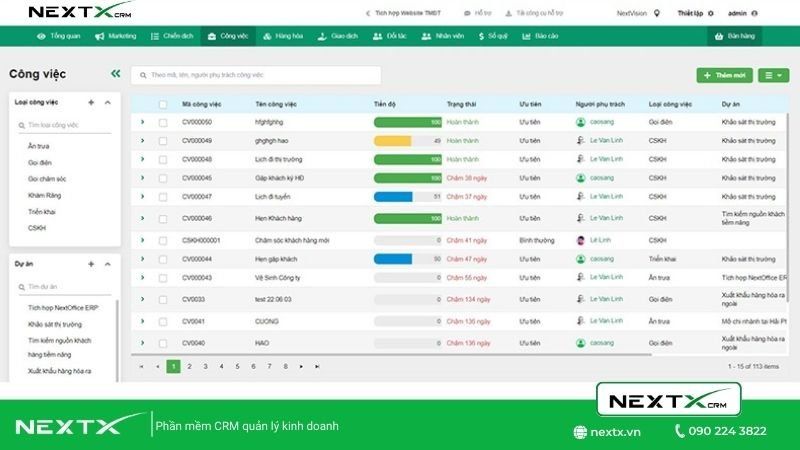
Task: Click avatar of Le Van Linh in CV000049 row
Action: [581, 140]
